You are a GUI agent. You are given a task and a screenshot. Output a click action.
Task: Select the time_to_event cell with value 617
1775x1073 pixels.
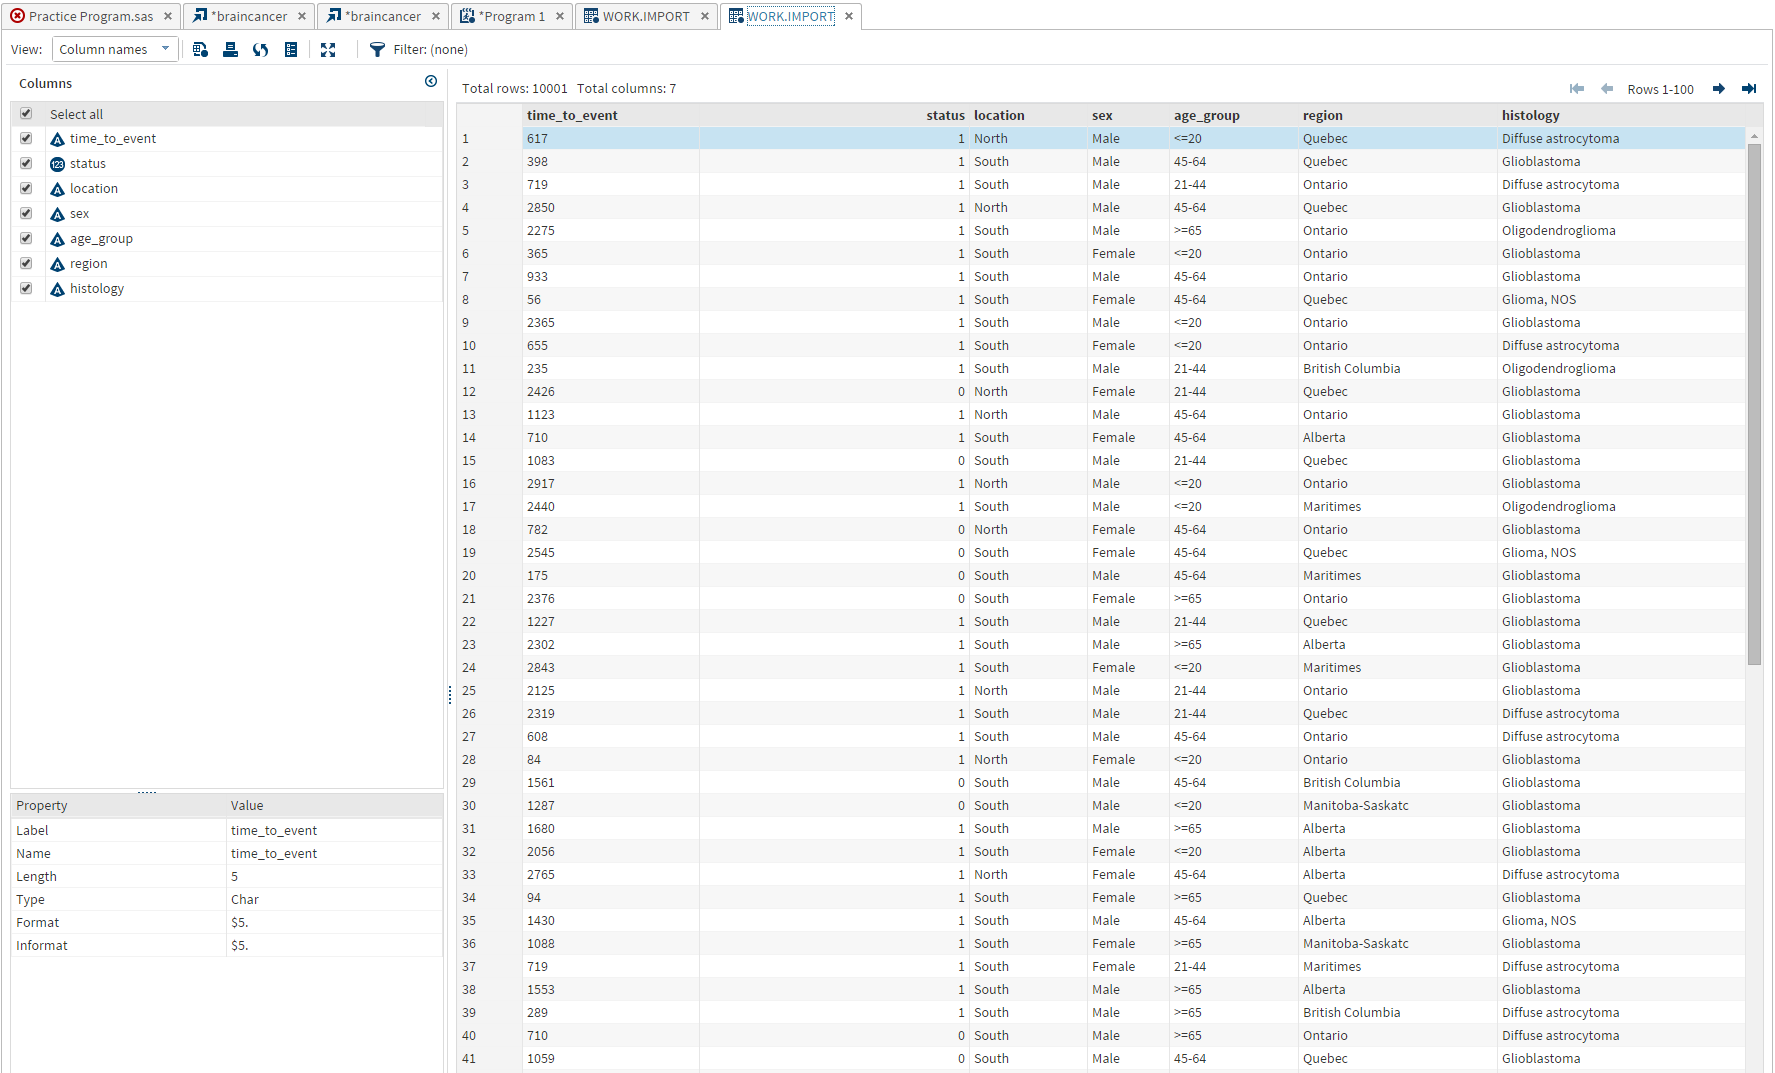[610, 139]
